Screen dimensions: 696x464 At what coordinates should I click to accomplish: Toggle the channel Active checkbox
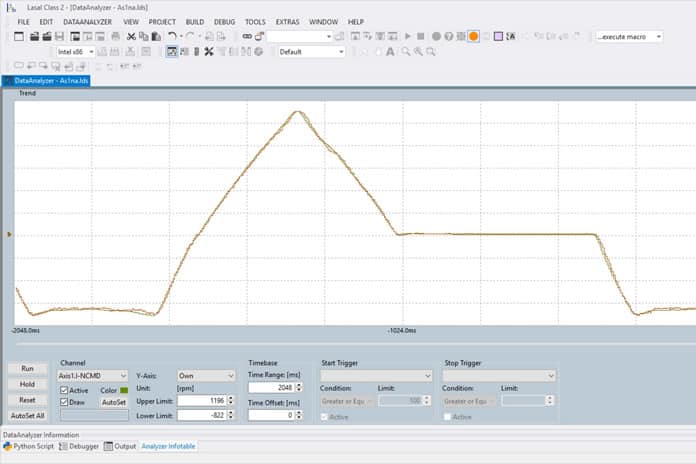click(64, 390)
